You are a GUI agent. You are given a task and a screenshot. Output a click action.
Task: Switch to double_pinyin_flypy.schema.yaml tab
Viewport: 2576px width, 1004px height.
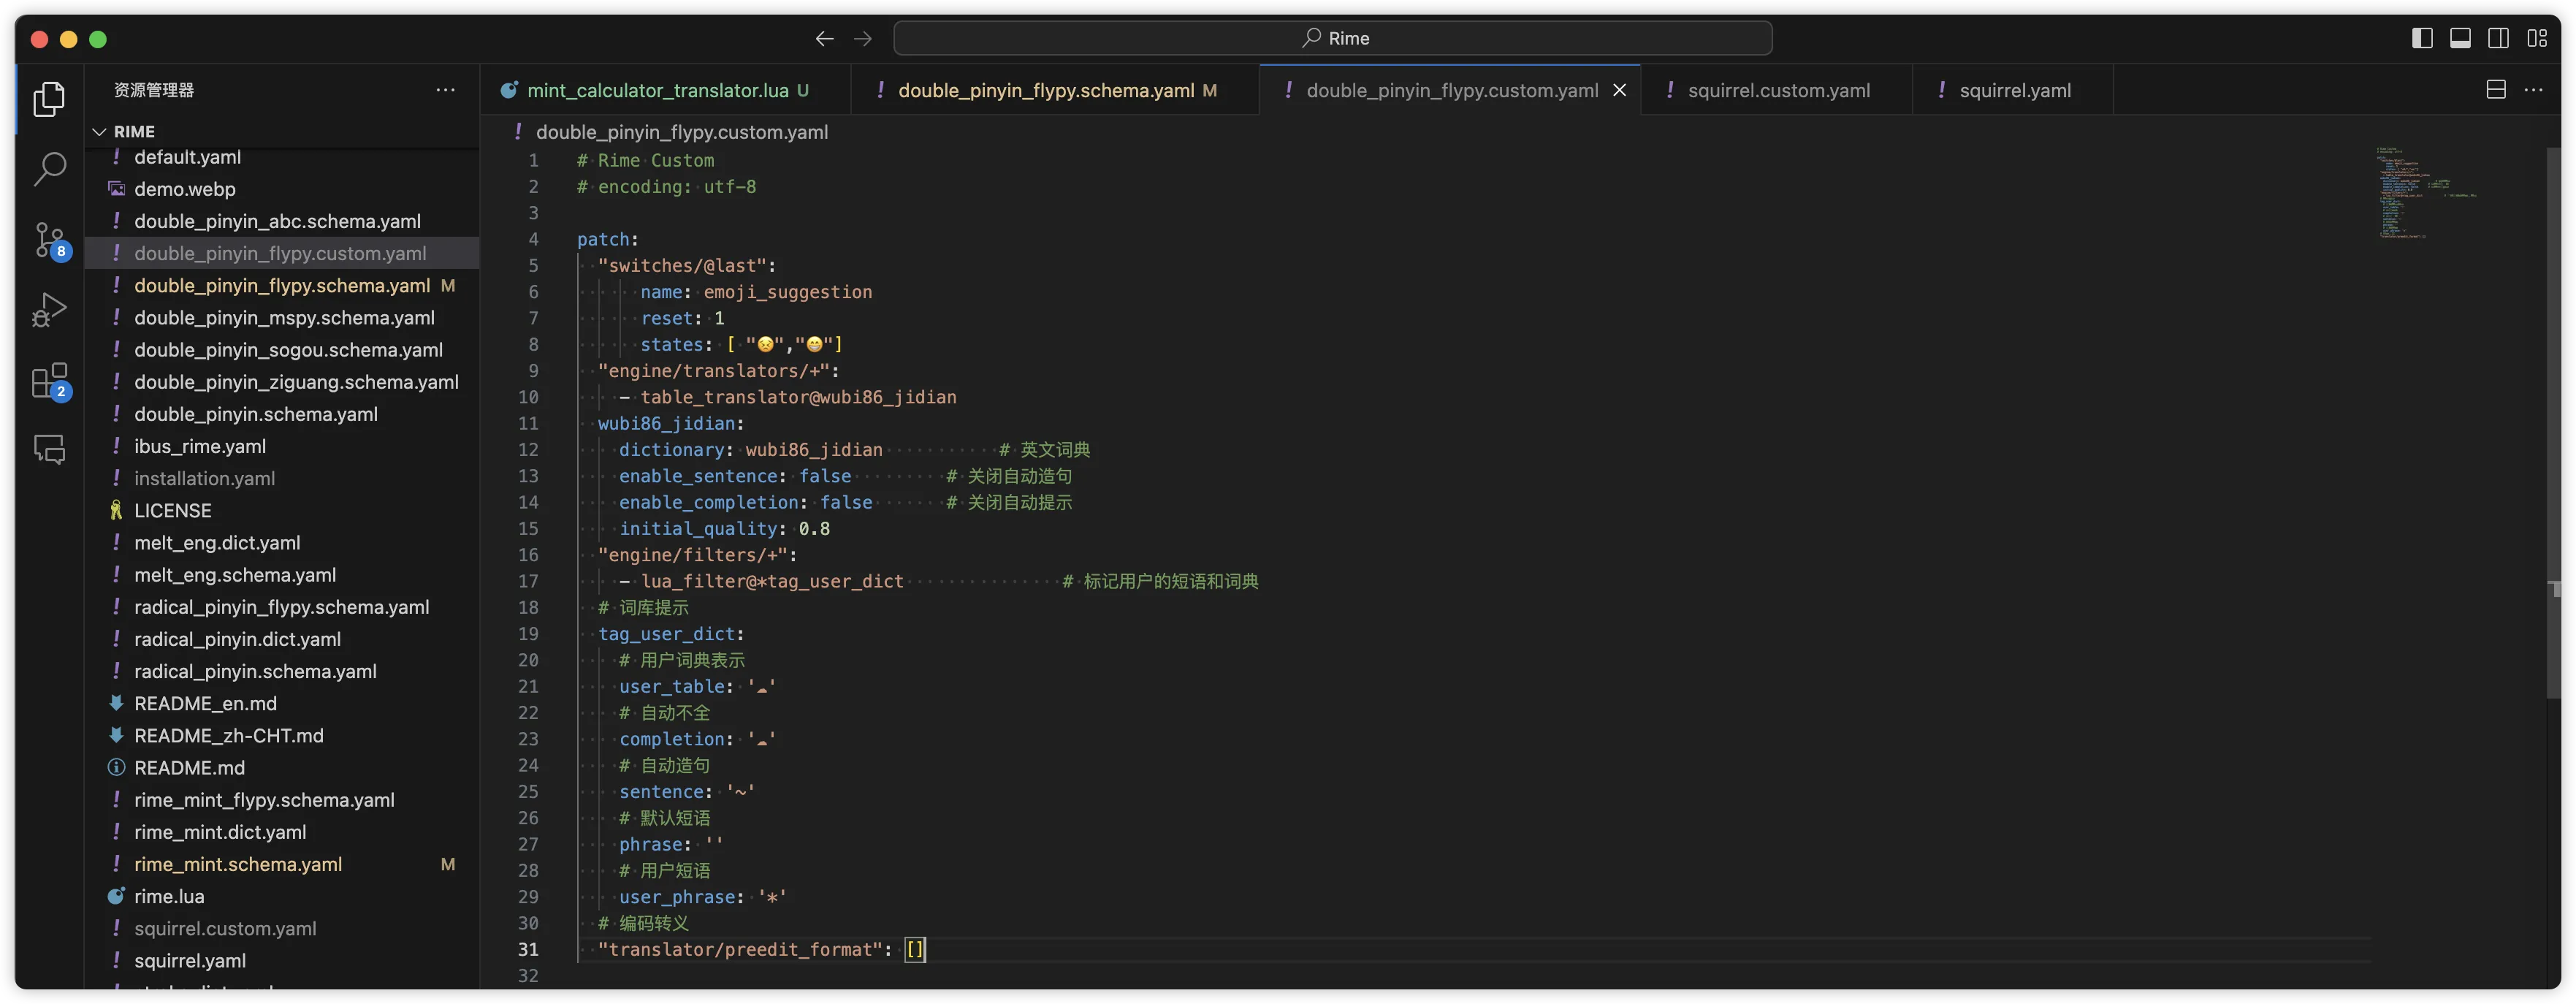click(x=1055, y=90)
